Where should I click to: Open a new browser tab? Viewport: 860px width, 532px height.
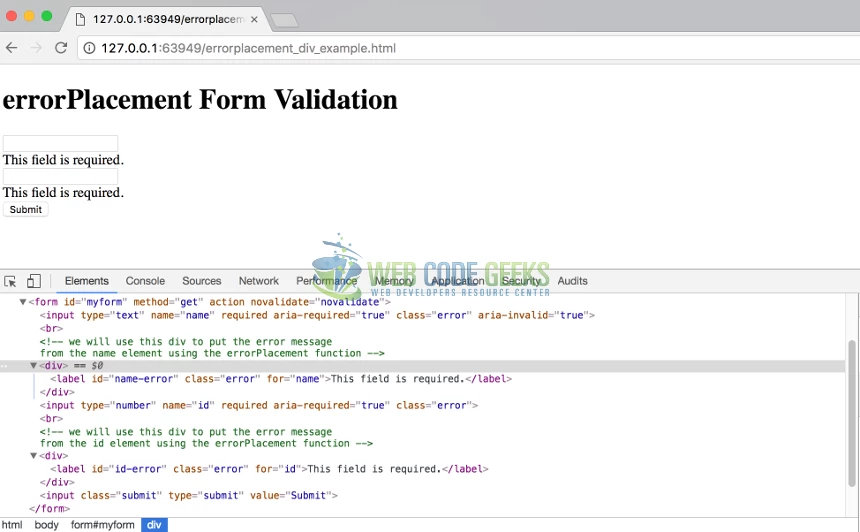coord(283,20)
